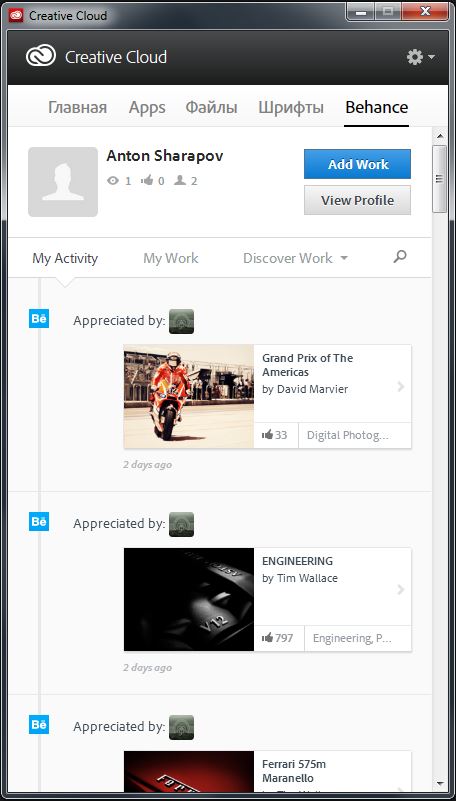Click the Behance icon beside the Grand Prix entry
Image resolution: width=456 pixels, height=801 pixels.
(39, 319)
